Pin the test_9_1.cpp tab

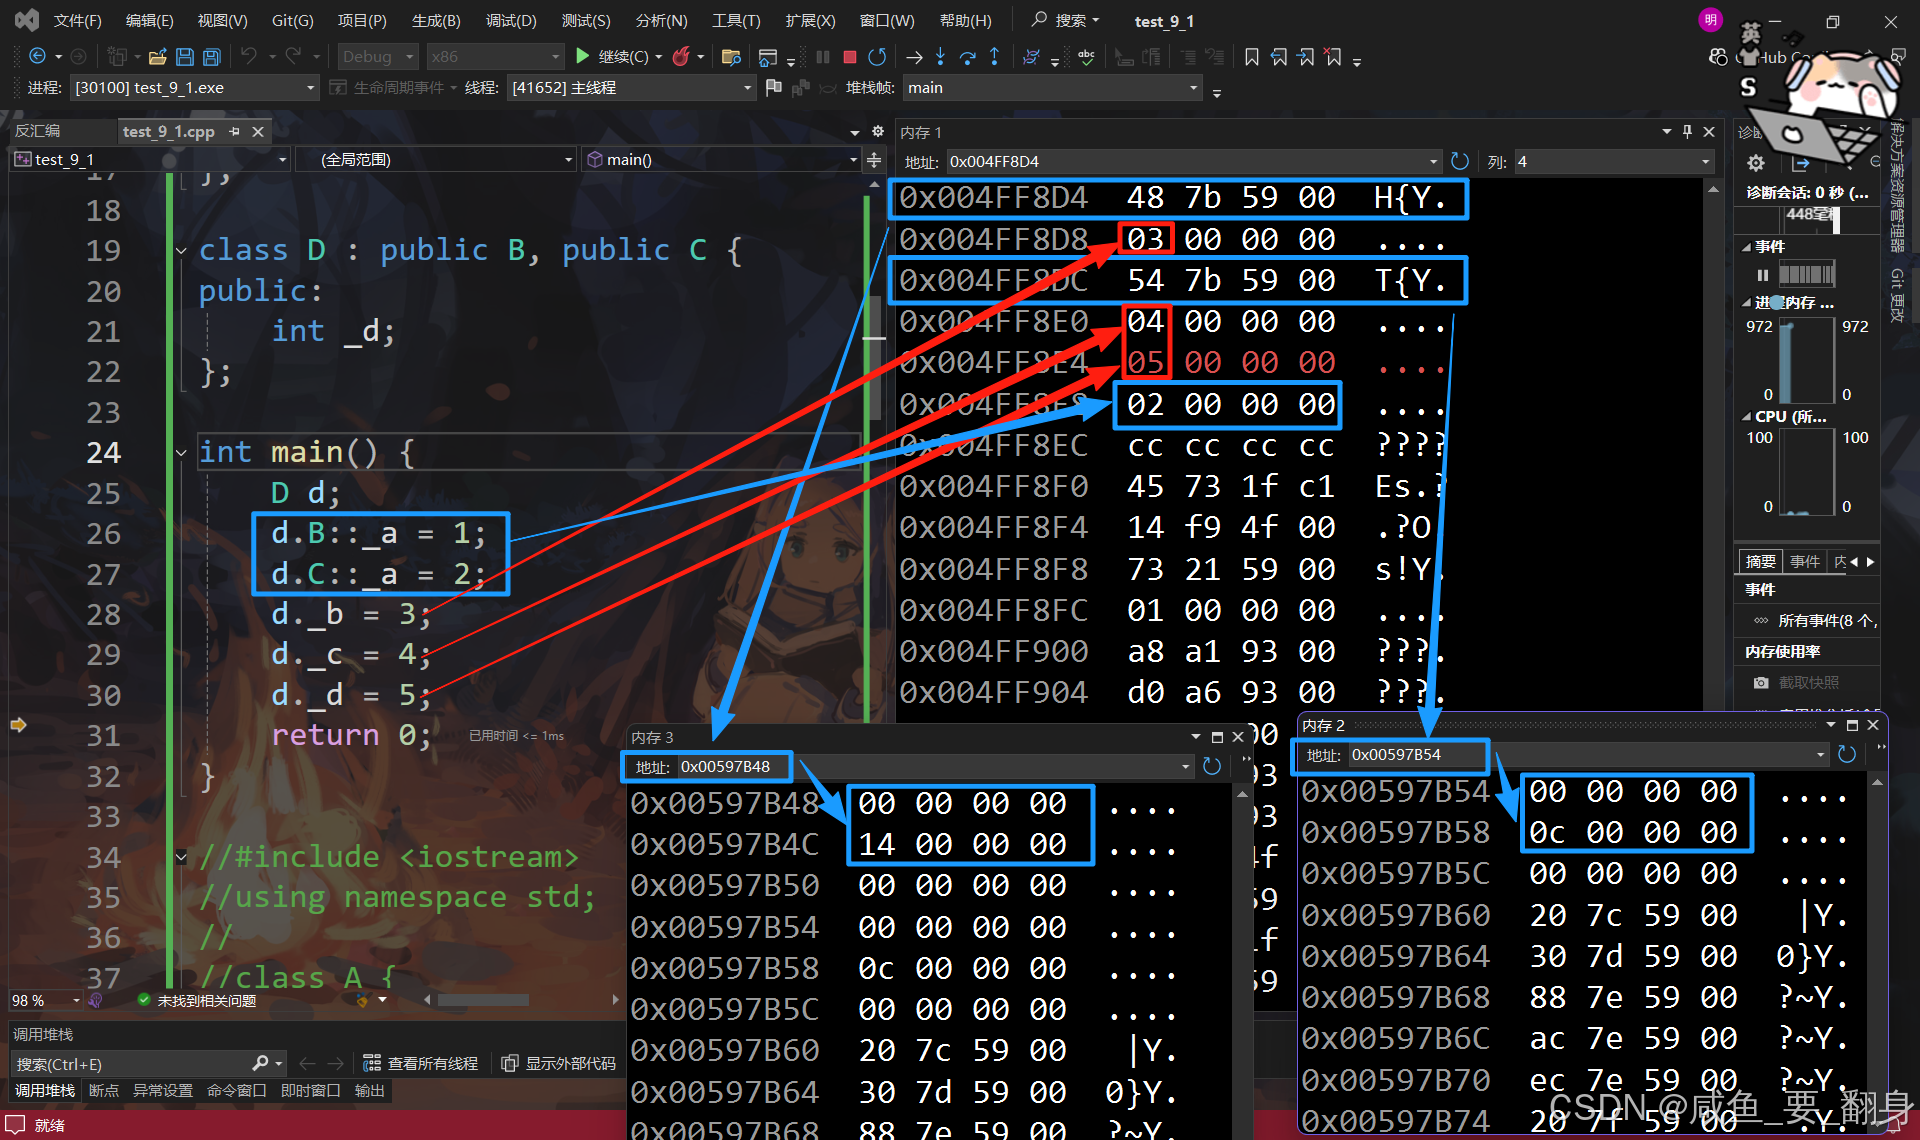point(234,132)
